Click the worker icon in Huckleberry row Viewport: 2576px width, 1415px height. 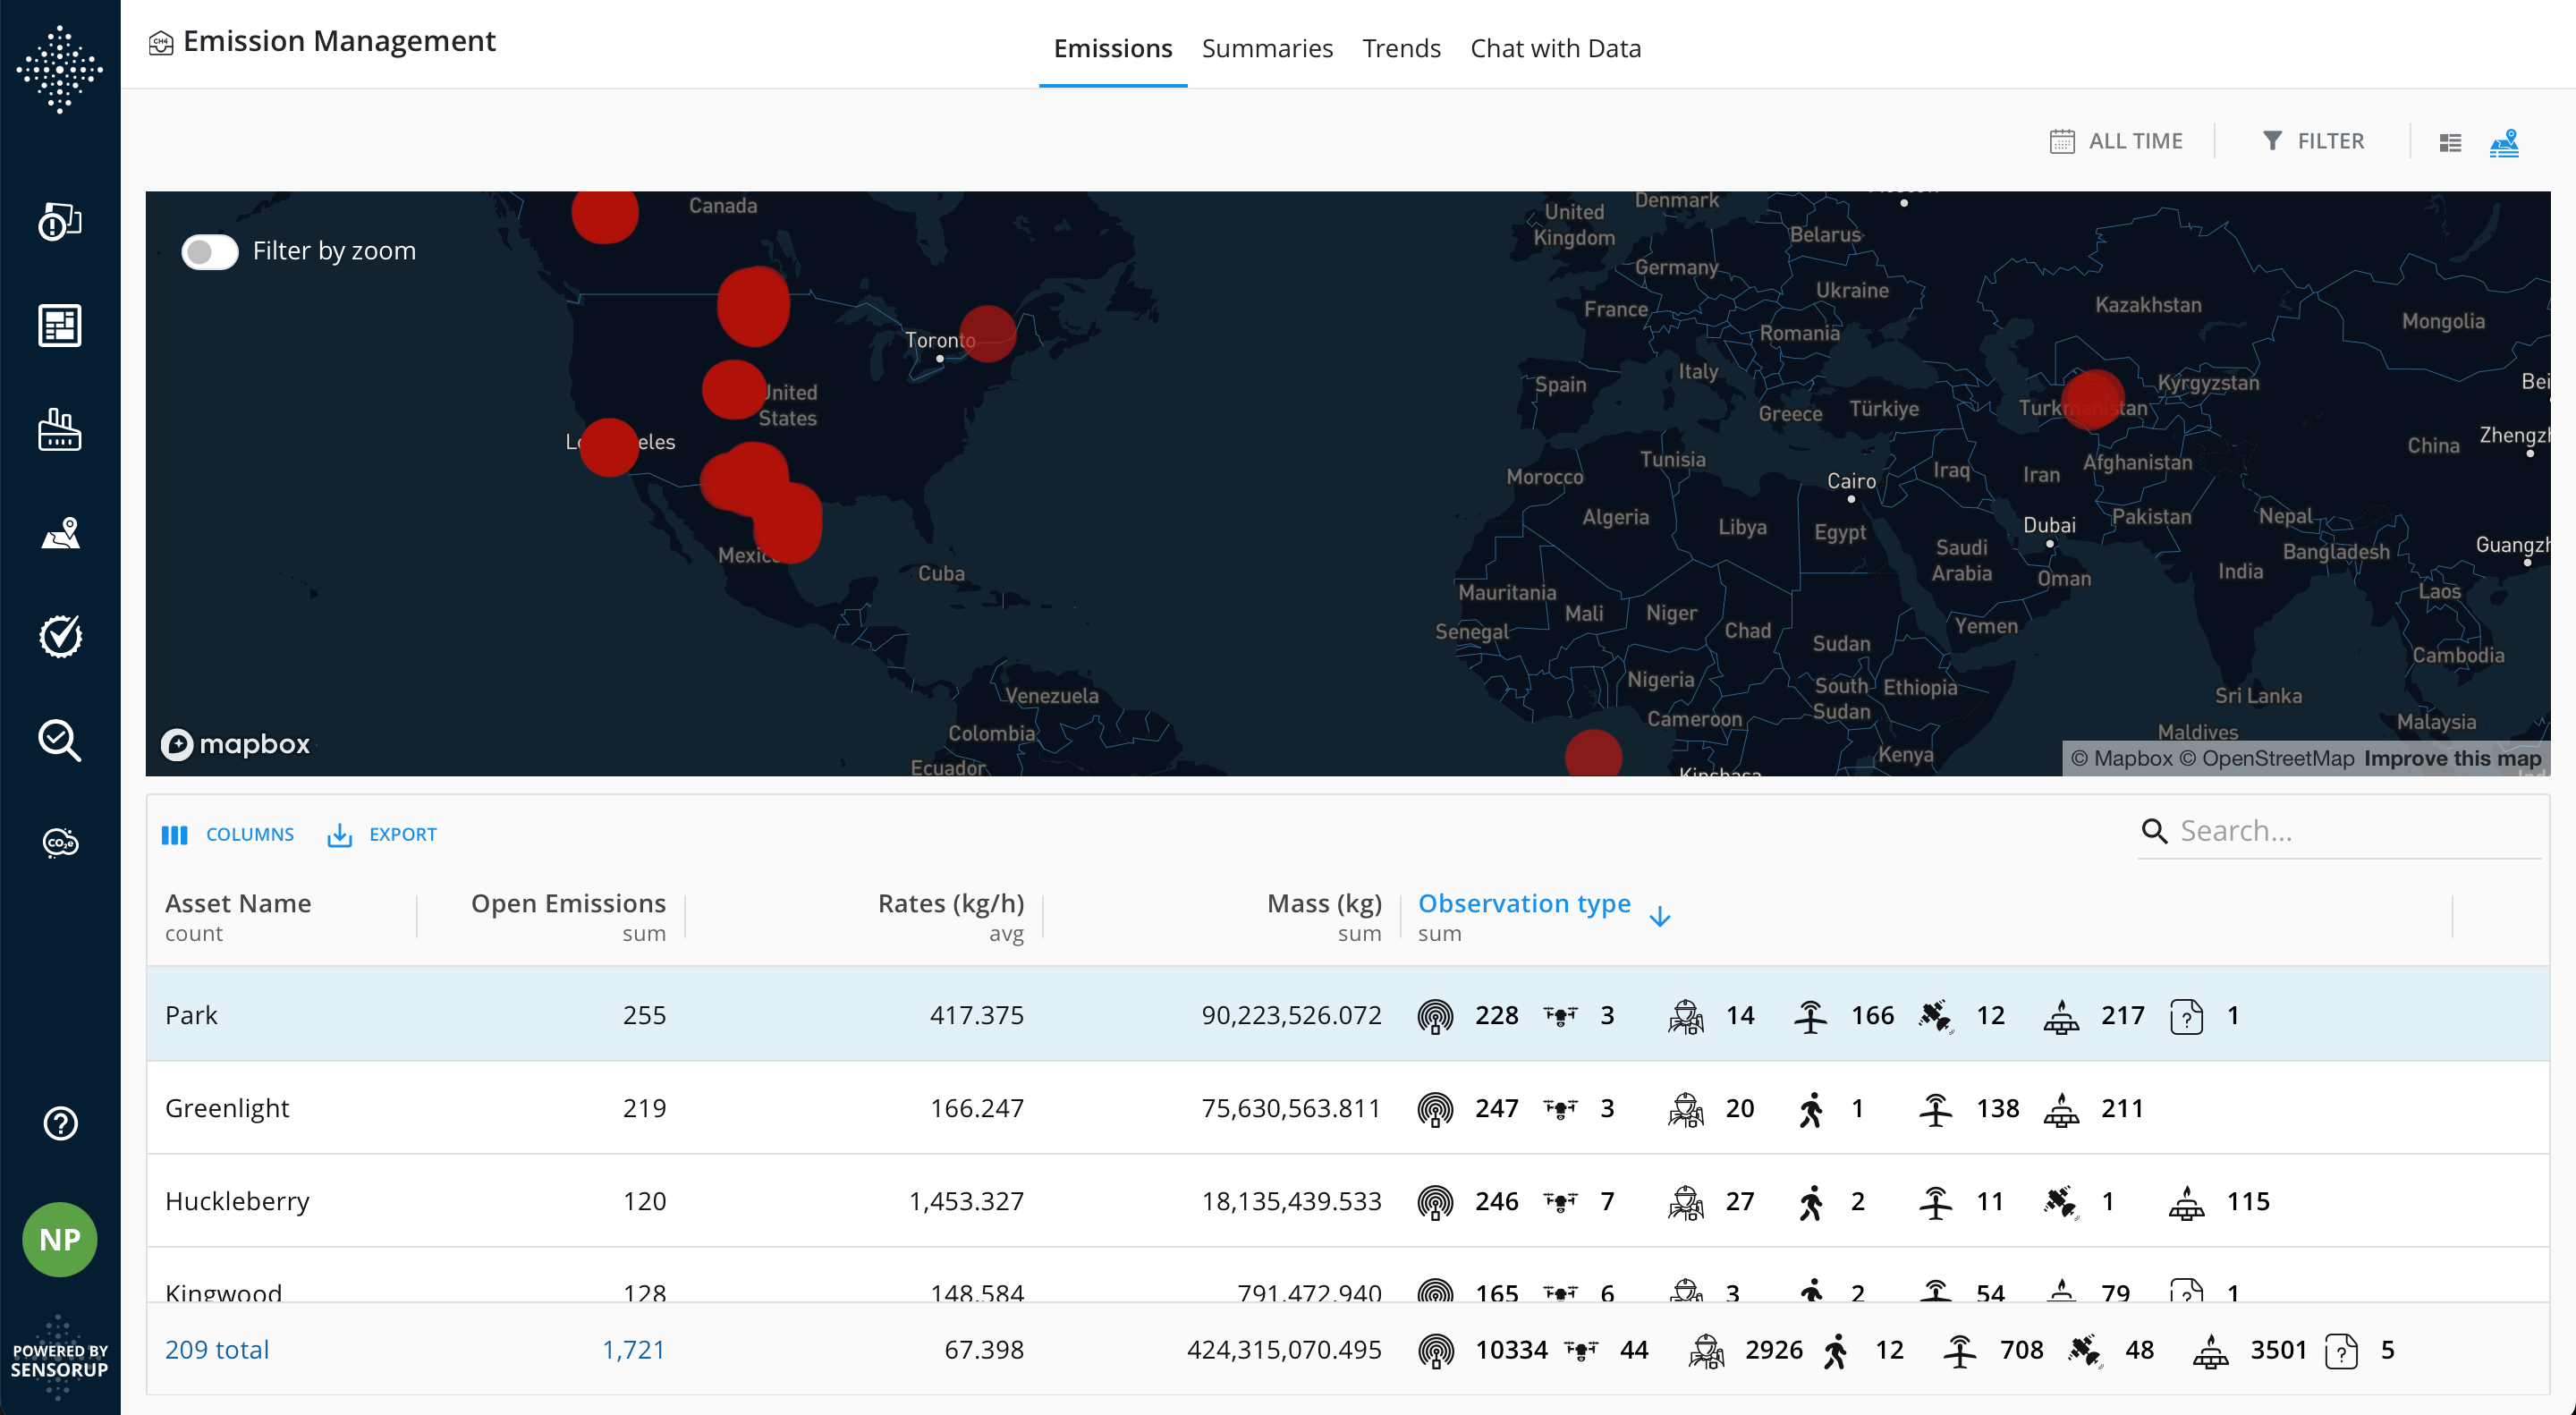(1686, 1201)
